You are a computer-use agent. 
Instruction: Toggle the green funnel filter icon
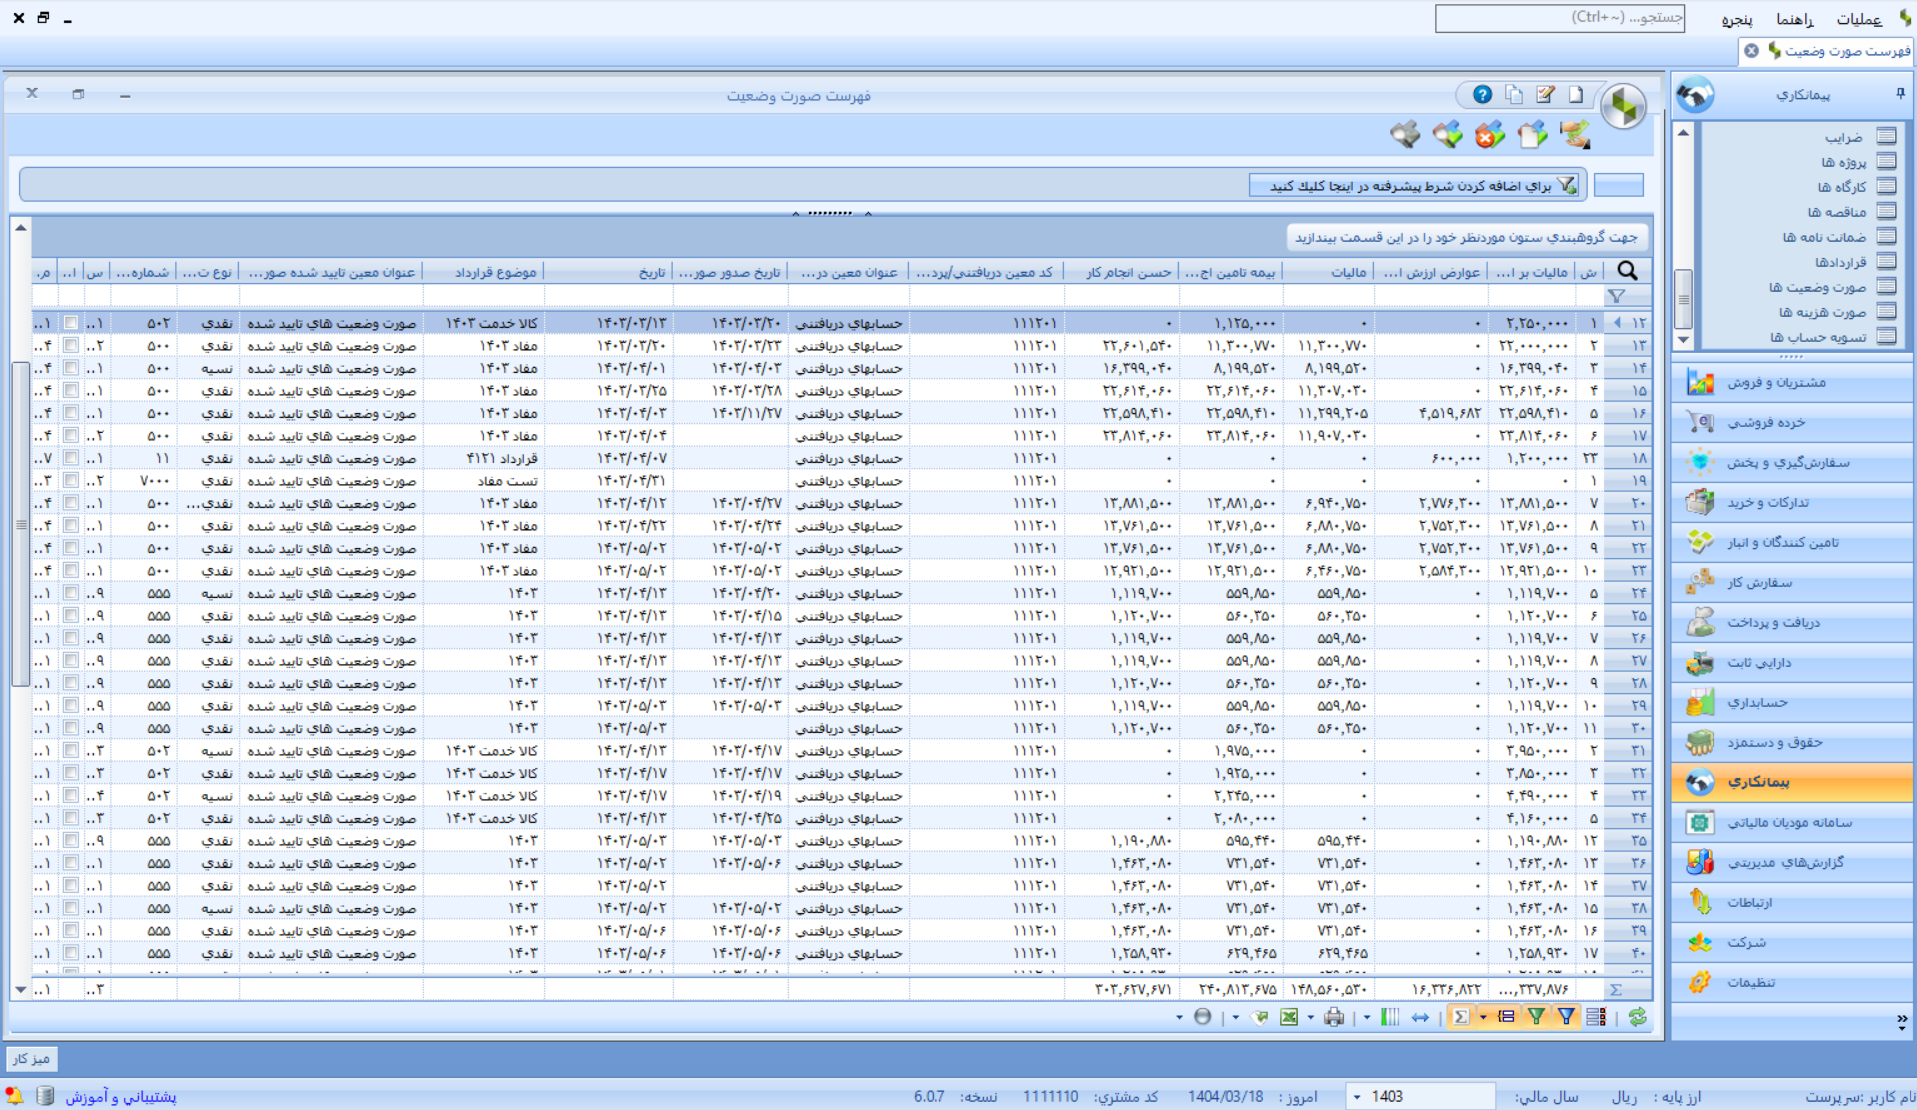point(1536,1017)
